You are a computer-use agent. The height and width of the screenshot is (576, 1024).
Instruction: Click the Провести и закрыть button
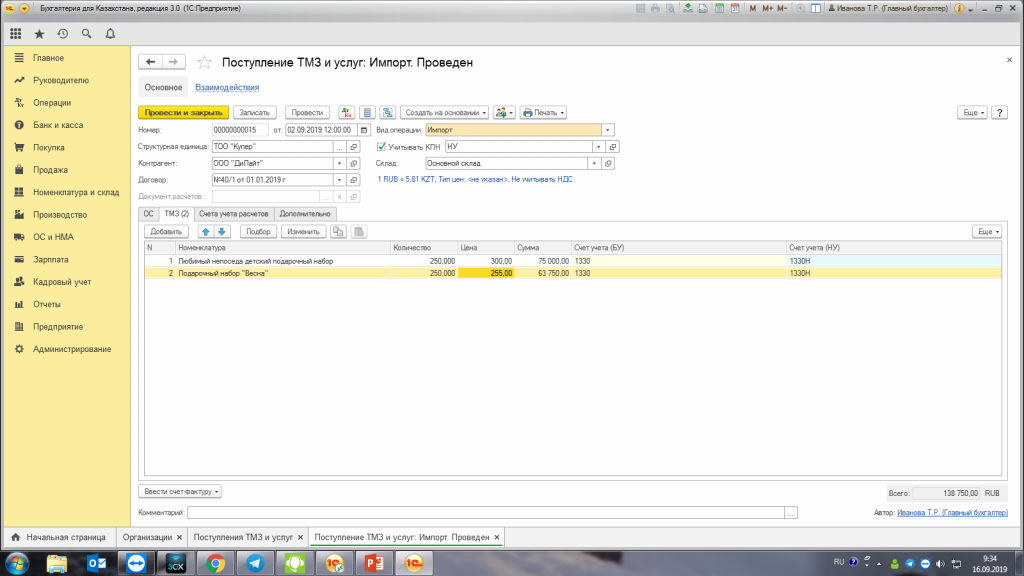point(184,113)
